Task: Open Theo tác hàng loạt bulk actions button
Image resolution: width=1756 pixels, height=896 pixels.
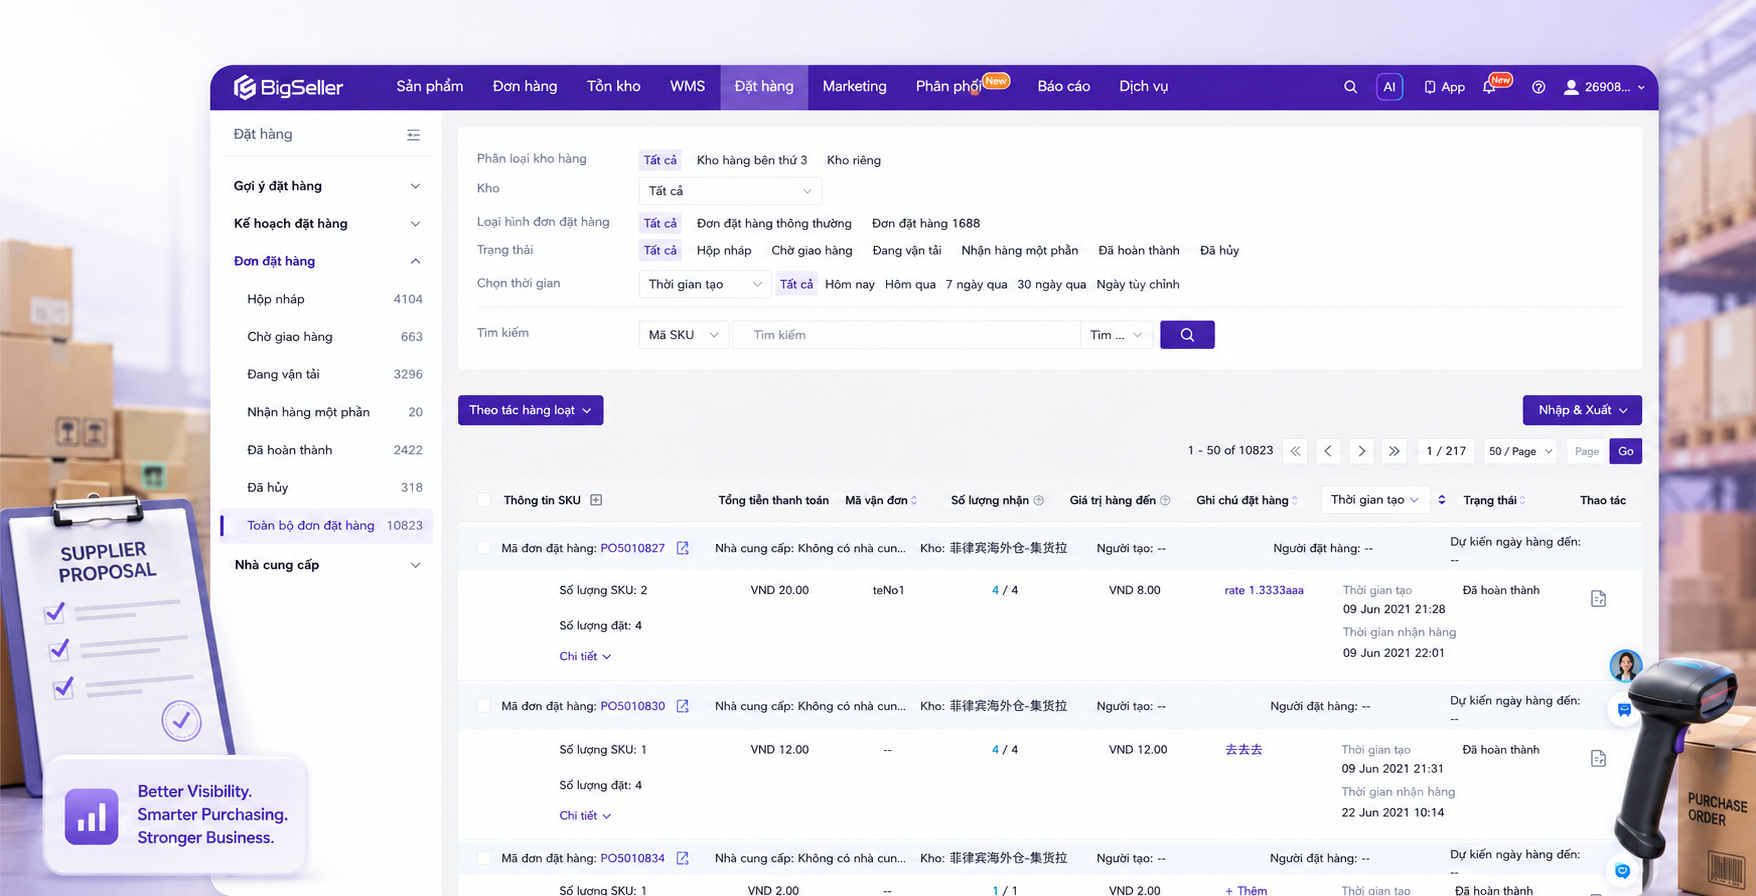Action: coord(530,411)
